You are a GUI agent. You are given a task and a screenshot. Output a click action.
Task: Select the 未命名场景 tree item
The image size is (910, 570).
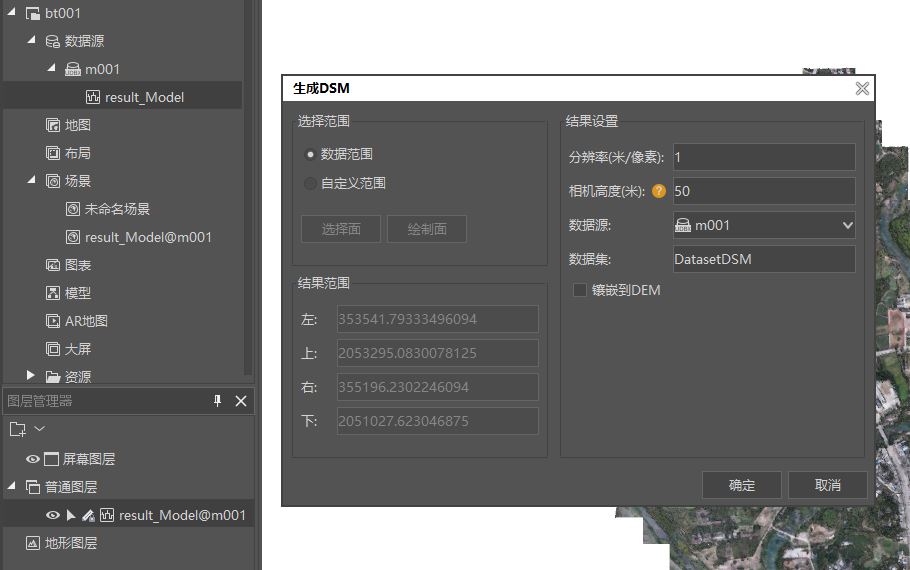click(117, 209)
